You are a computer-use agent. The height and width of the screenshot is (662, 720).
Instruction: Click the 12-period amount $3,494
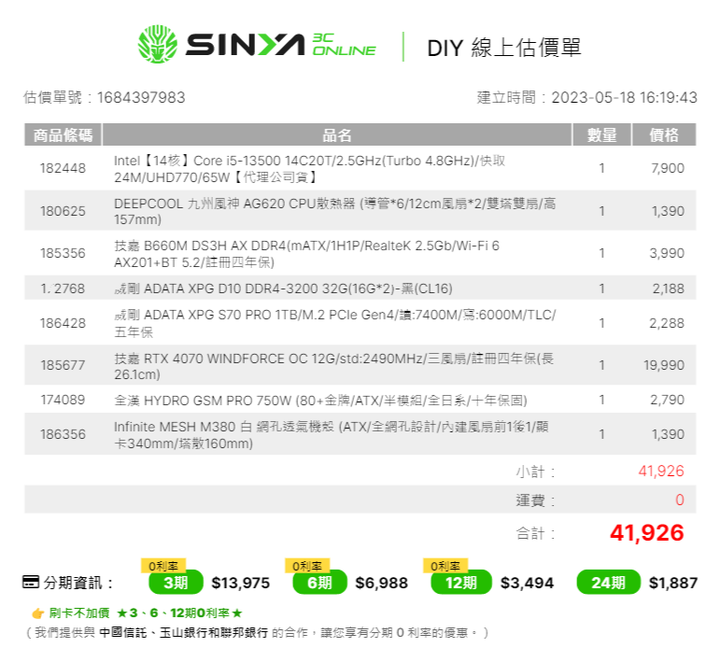point(527,583)
